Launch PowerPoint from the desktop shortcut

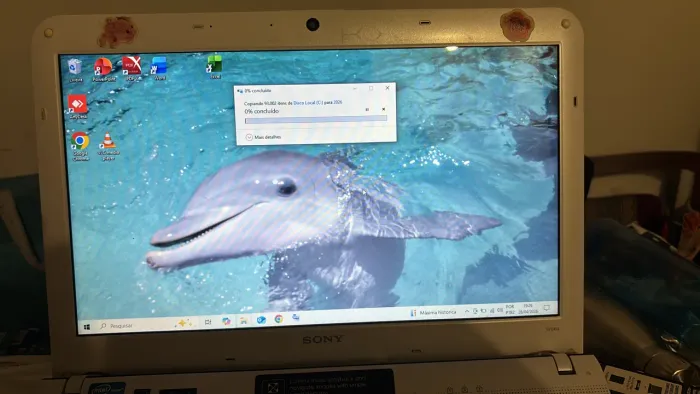coord(104,70)
